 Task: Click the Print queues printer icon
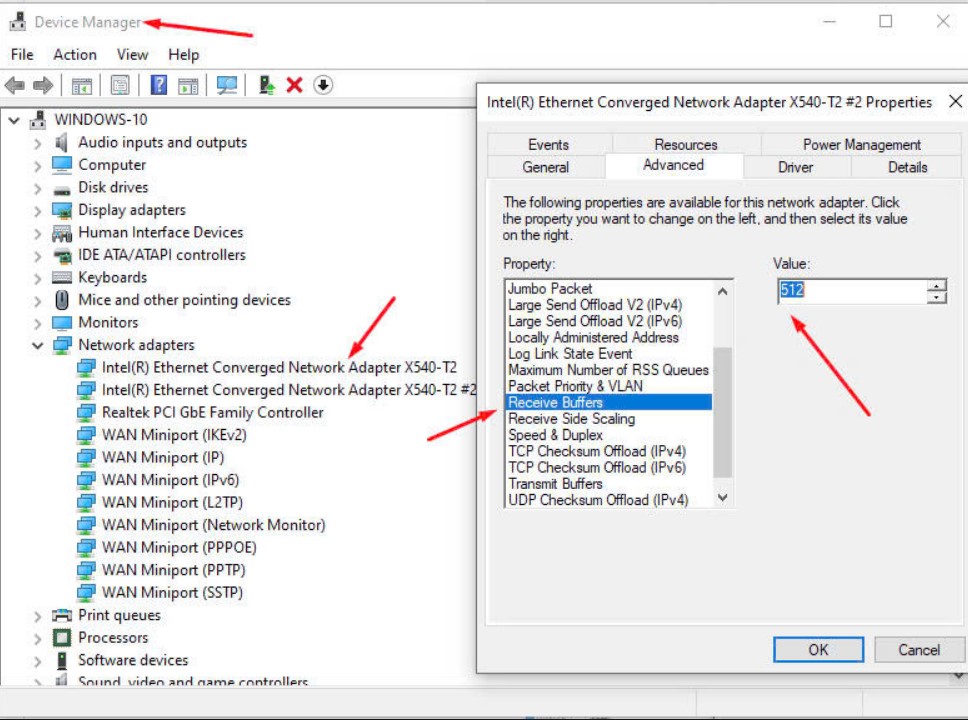point(62,615)
